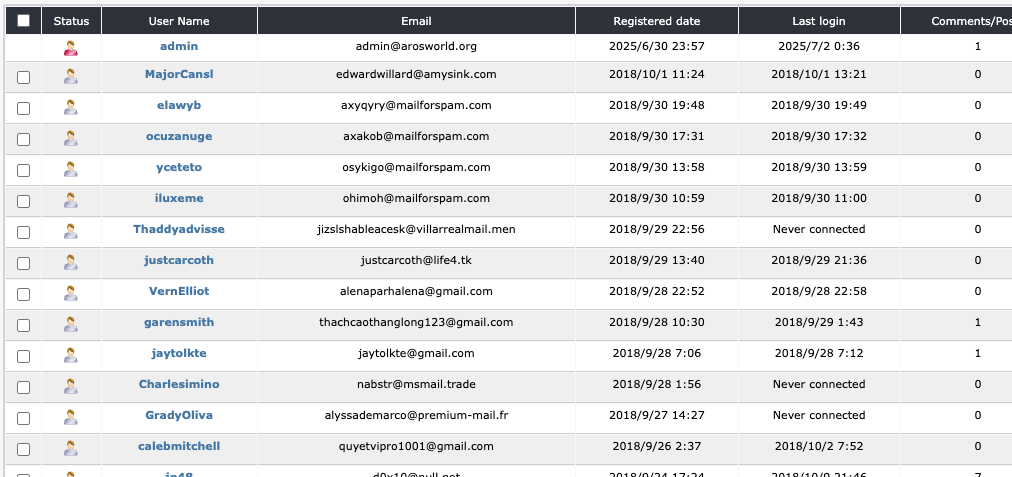1012x477 pixels.
Task: Sort by the User Name column header
Action: [x=179, y=21]
